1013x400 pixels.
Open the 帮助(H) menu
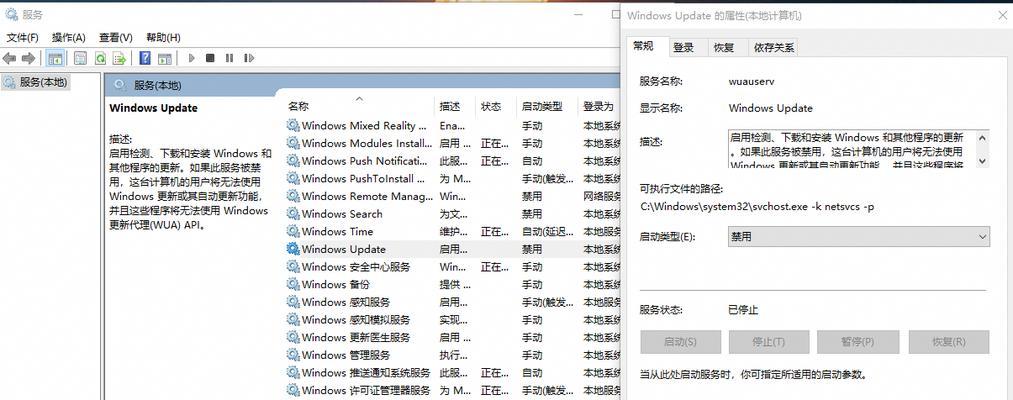tap(163, 37)
